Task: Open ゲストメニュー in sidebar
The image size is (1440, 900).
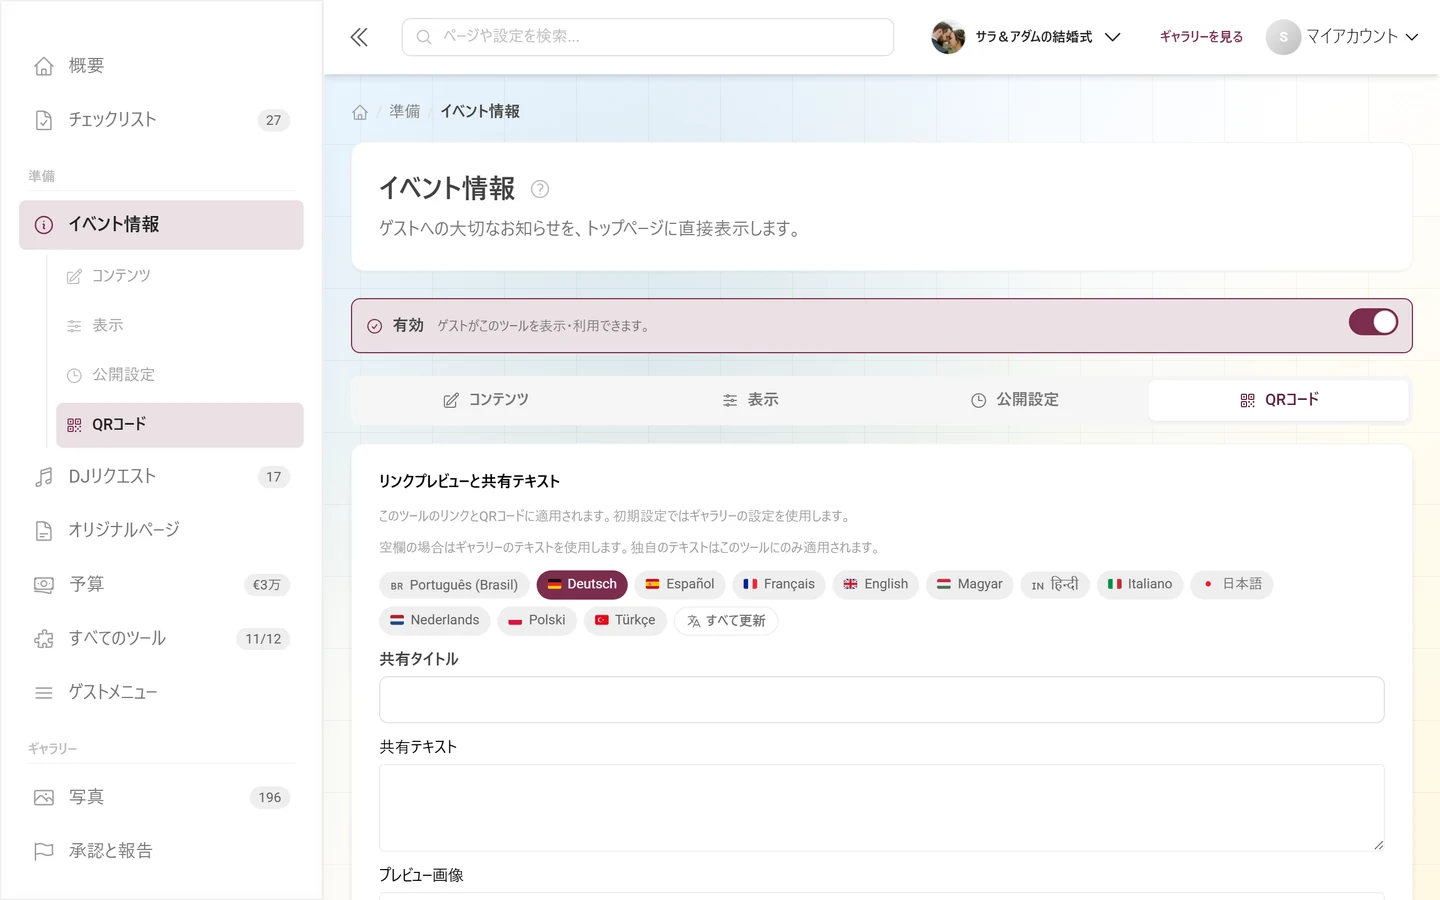Action: [x=161, y=692]
